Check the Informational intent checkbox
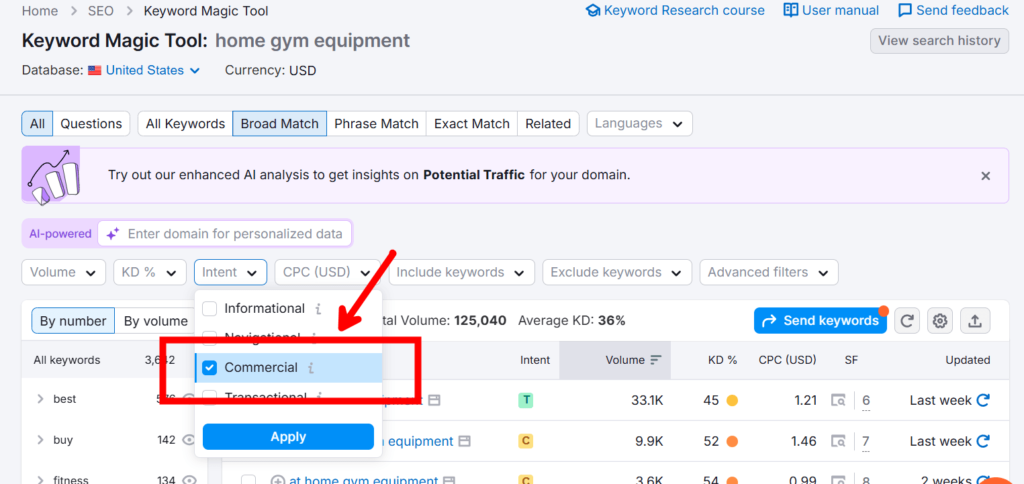The image size is (1024, 484). click(x=210, y=308)
